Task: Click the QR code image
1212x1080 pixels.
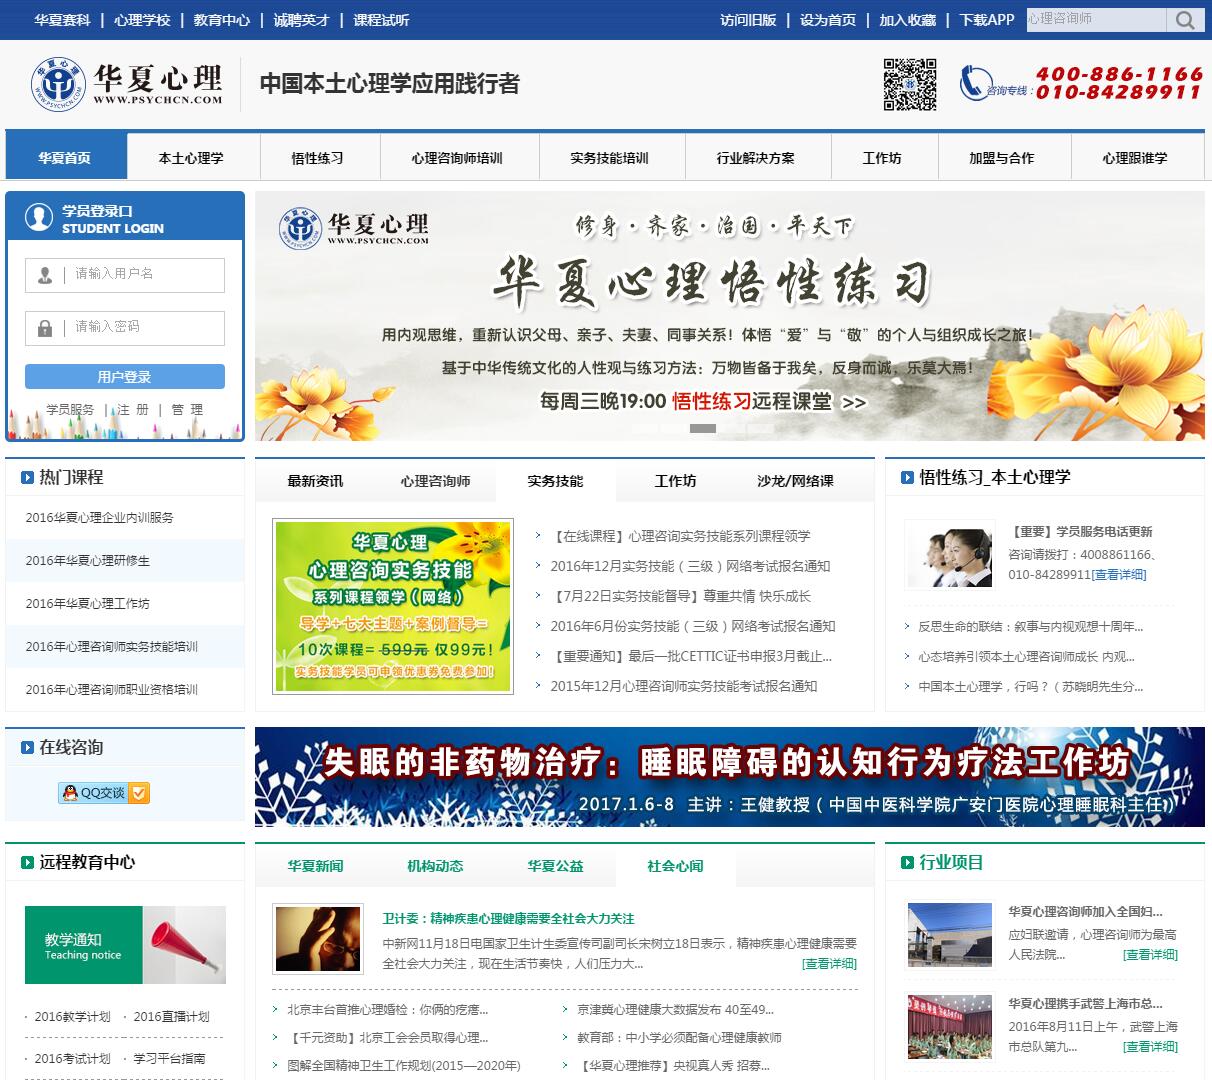Action: click(910, 84)
